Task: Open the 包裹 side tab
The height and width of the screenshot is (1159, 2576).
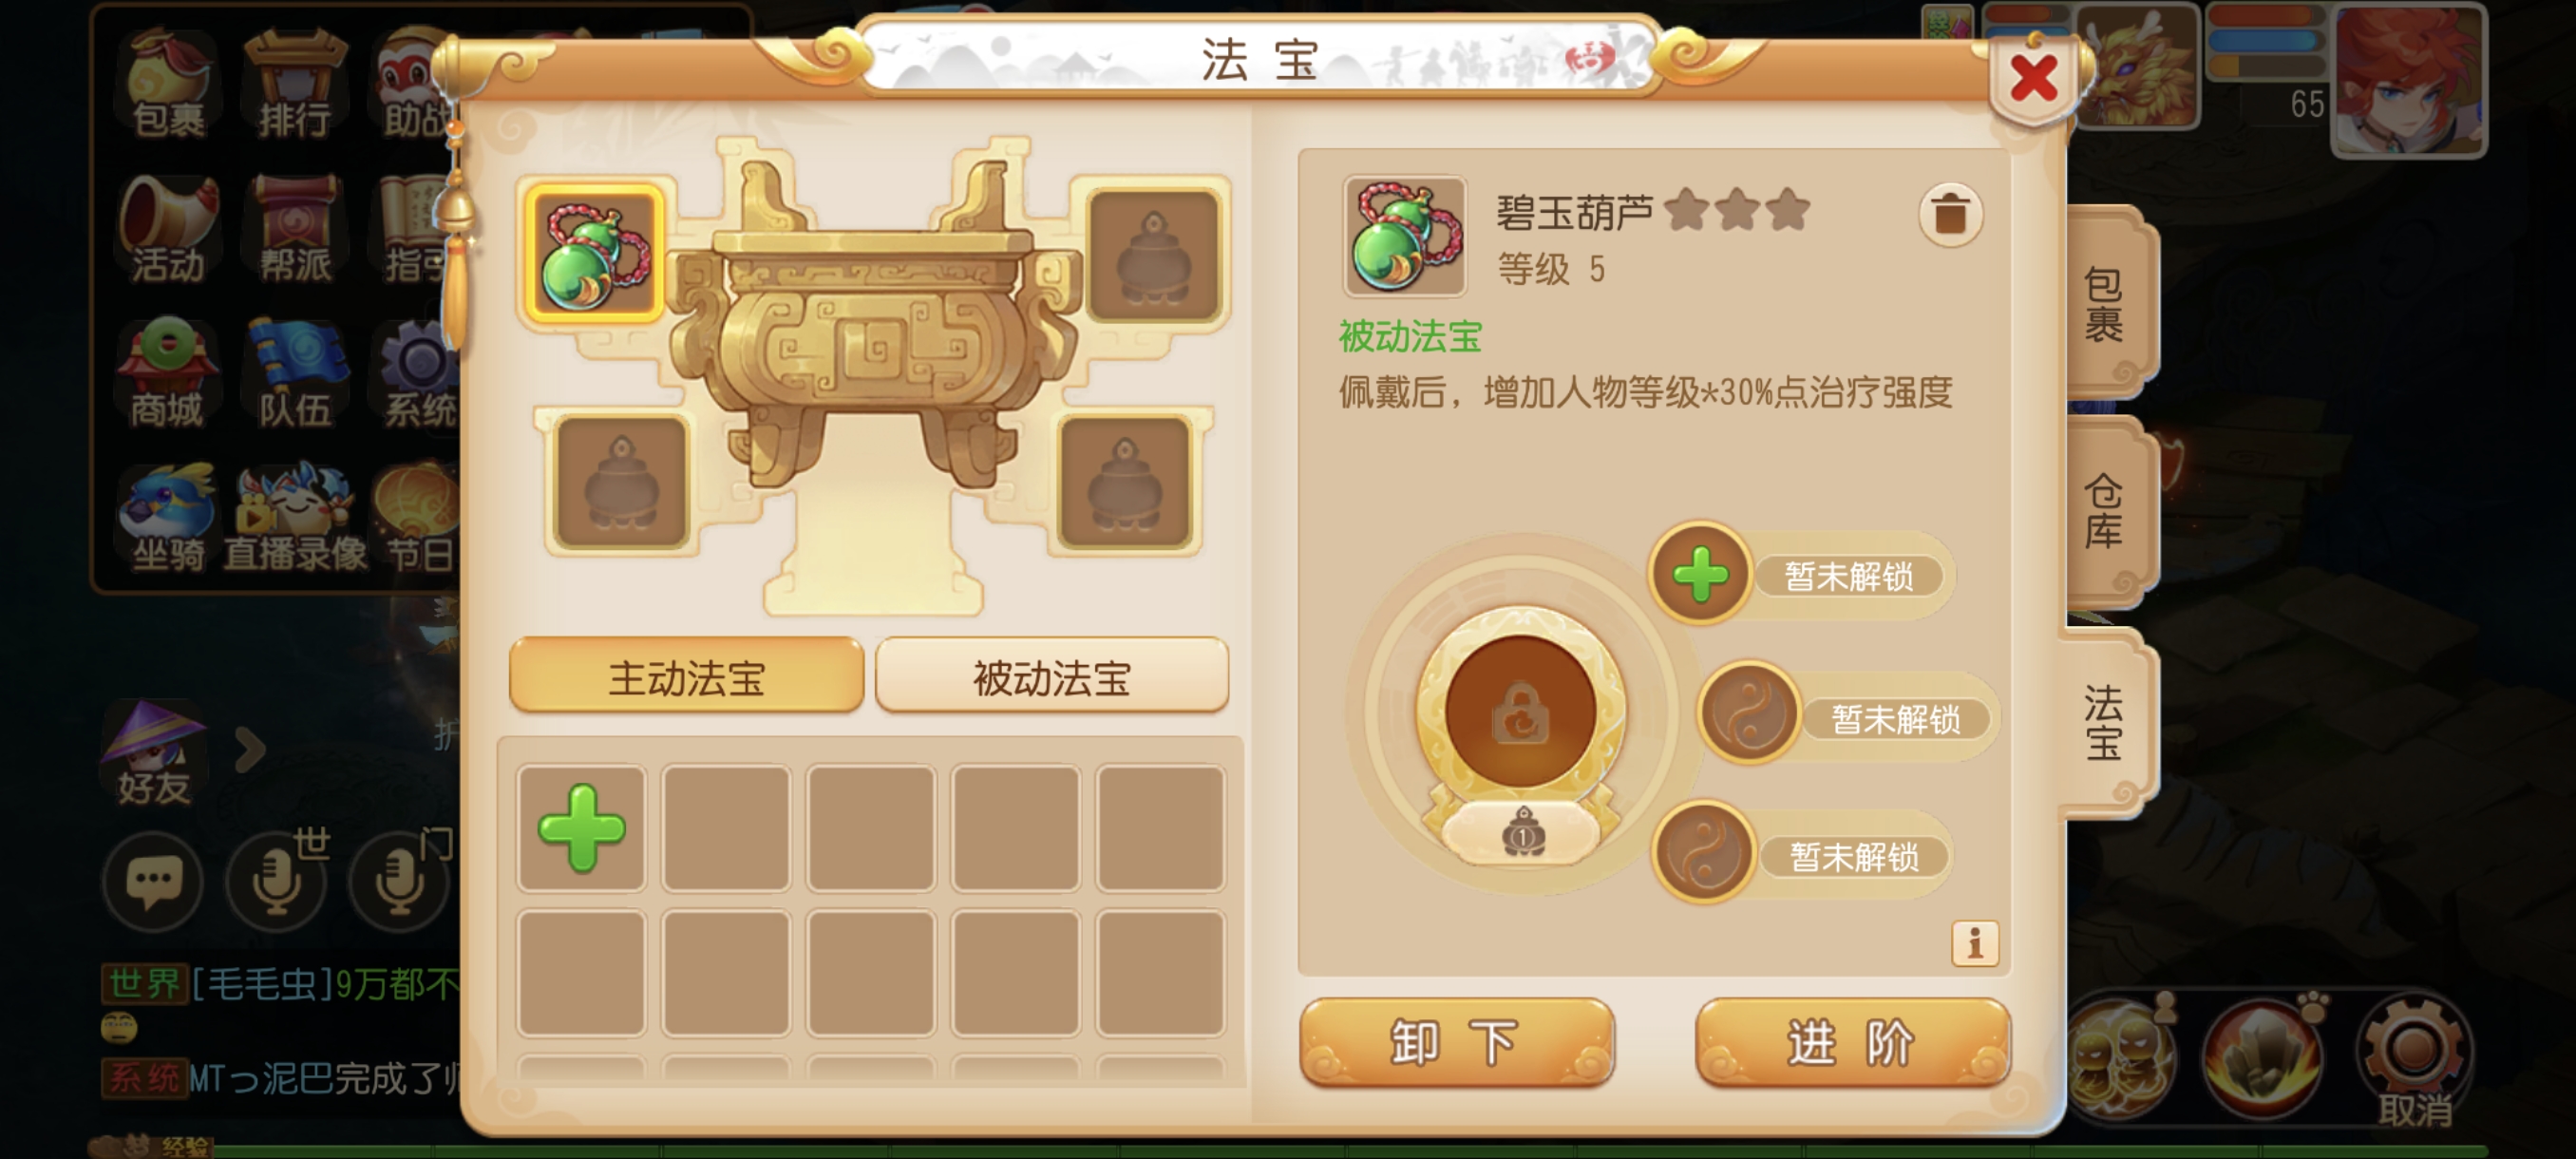Action: (x=2105, y=304)
